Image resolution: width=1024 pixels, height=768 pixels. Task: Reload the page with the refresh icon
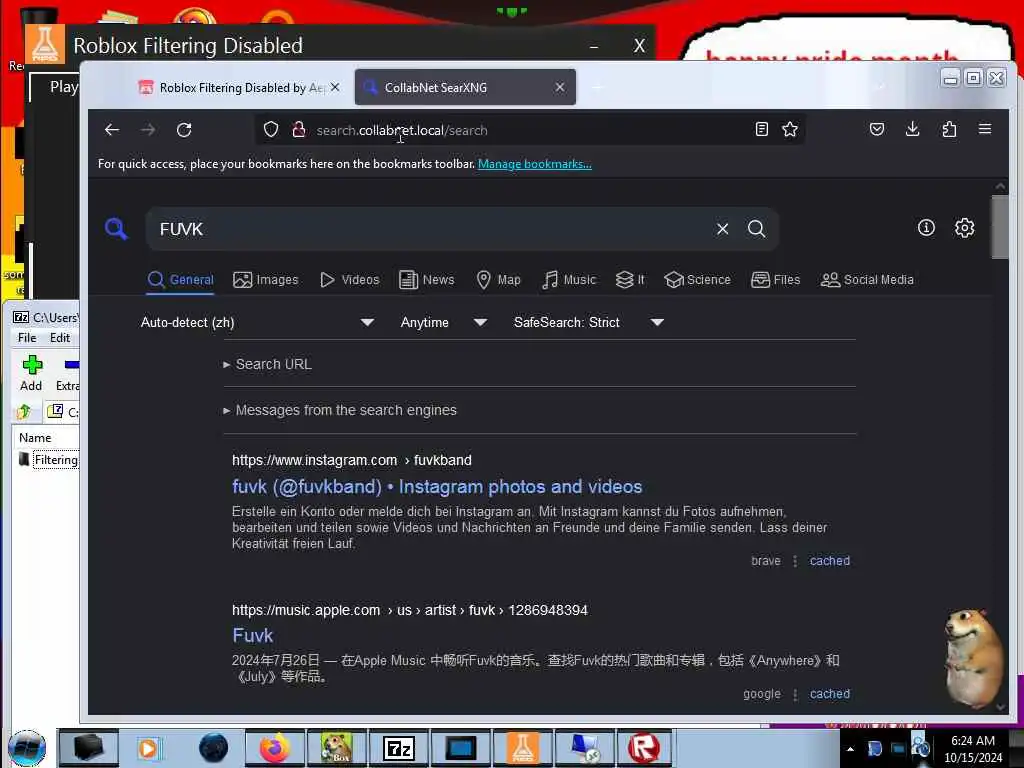pos(184,130)
